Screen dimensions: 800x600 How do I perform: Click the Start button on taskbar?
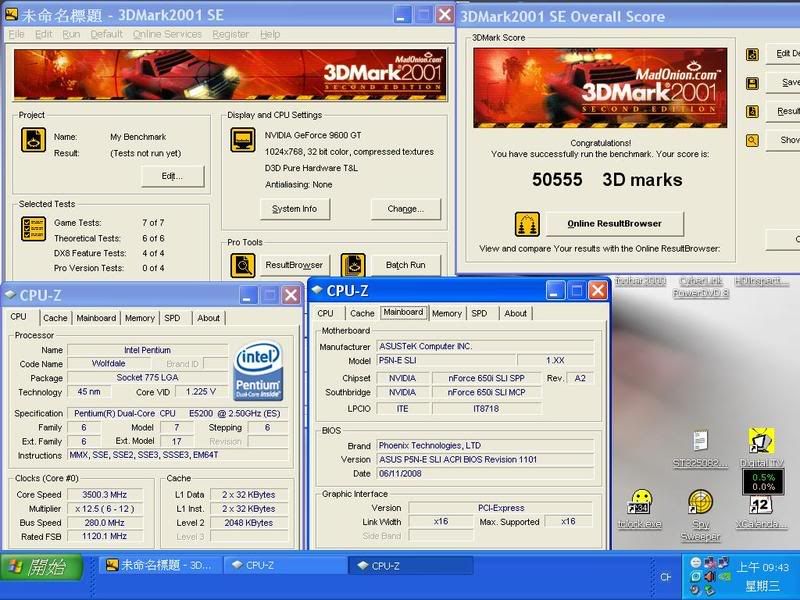(x=42, y=567)
